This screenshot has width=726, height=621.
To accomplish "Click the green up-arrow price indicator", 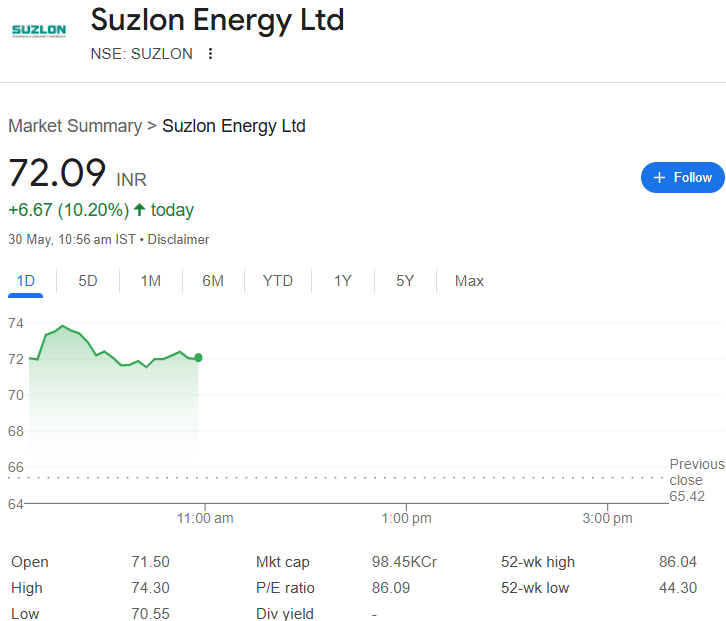I will tap(139, 210).
